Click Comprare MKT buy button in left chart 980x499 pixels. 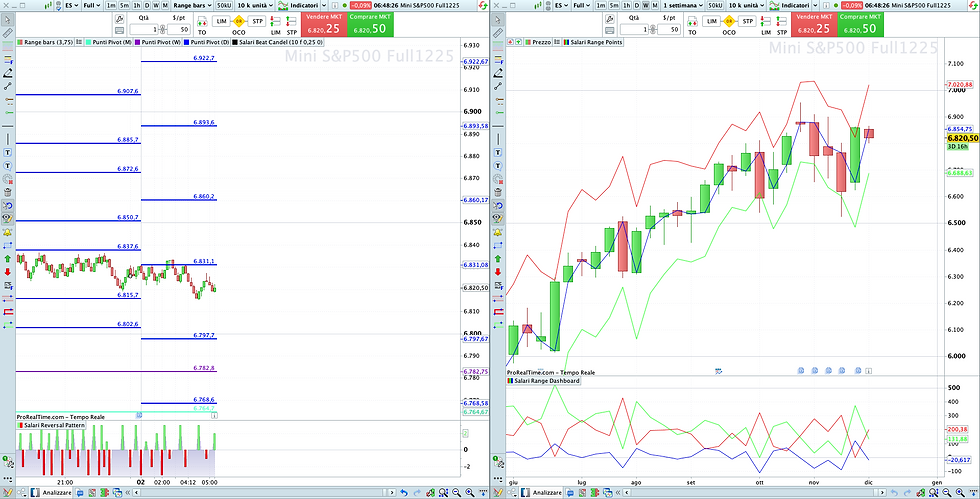click(370, 24)
